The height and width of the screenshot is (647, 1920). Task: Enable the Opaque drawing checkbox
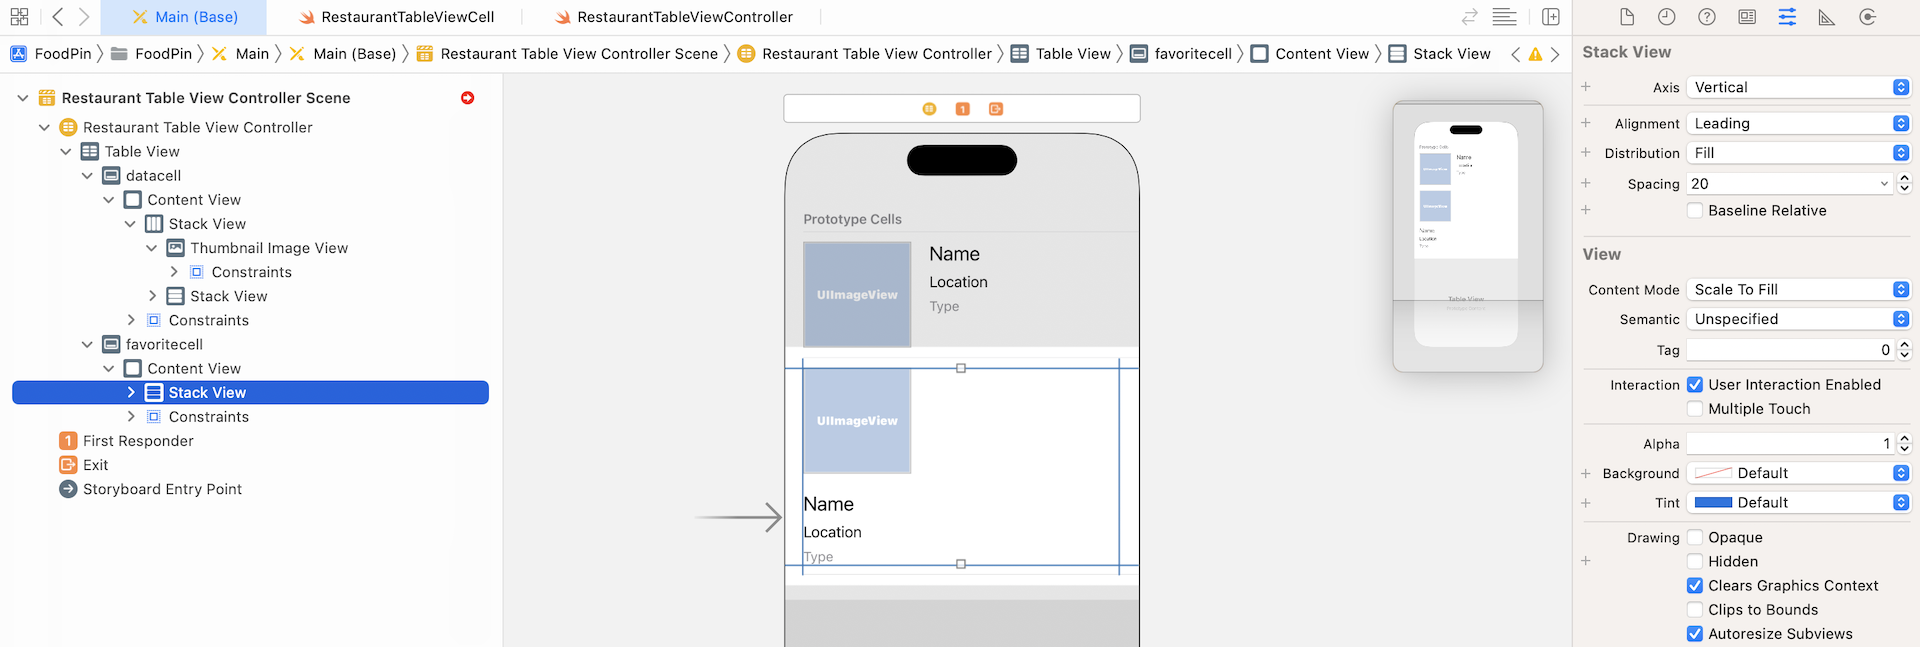1695,538
